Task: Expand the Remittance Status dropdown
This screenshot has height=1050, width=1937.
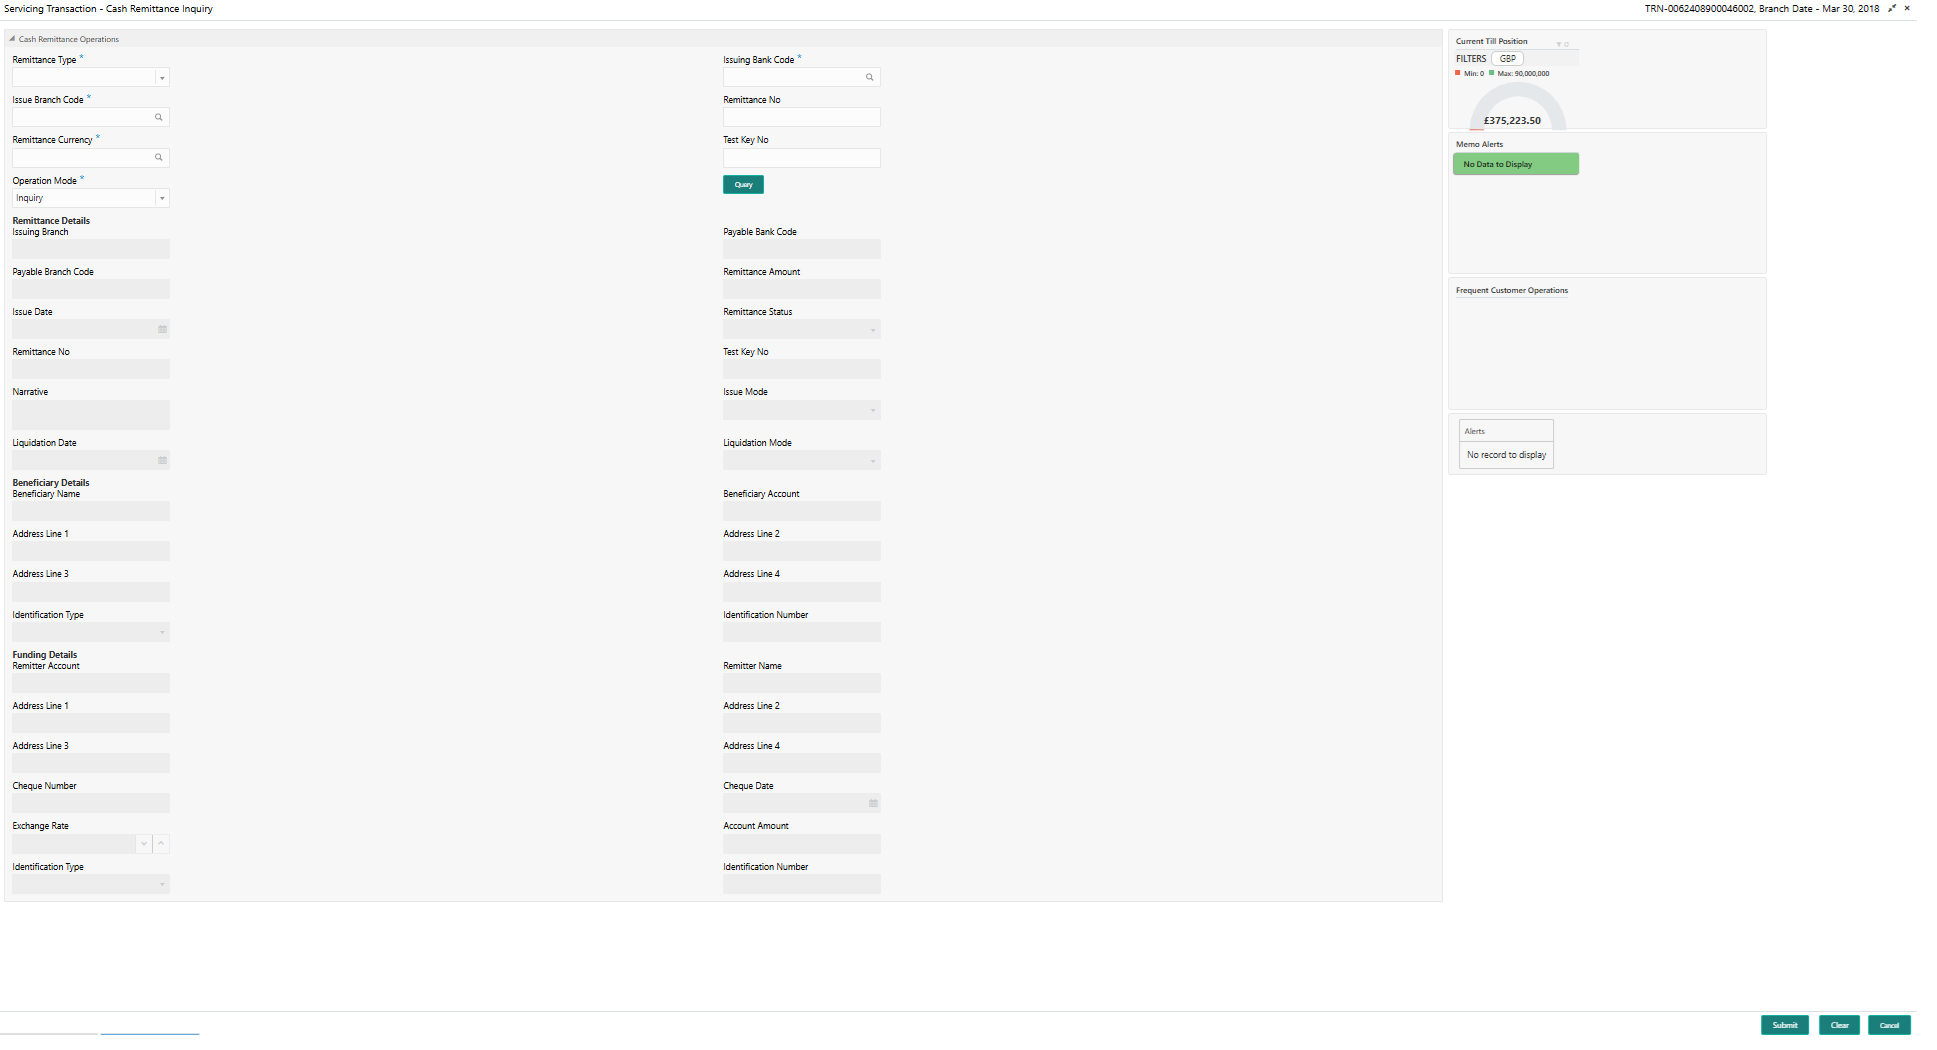Action: click(873, 330)
